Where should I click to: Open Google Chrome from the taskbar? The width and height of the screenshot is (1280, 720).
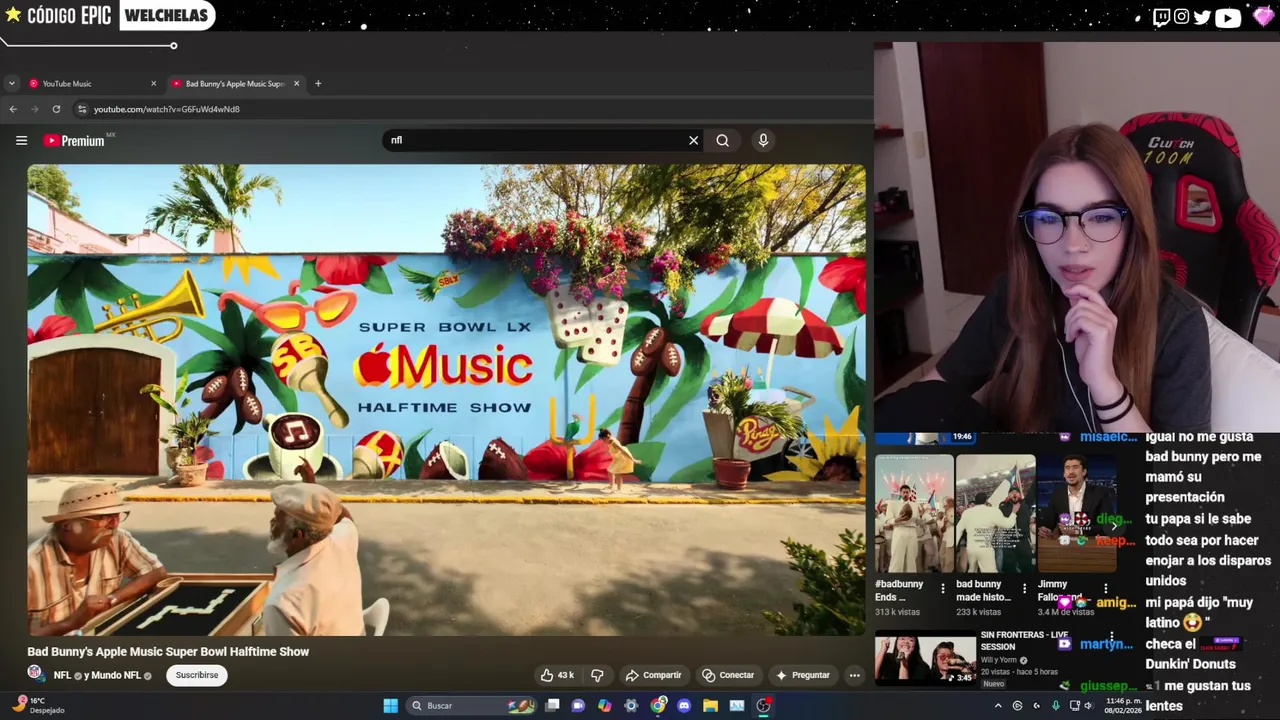tap(657, 706)
